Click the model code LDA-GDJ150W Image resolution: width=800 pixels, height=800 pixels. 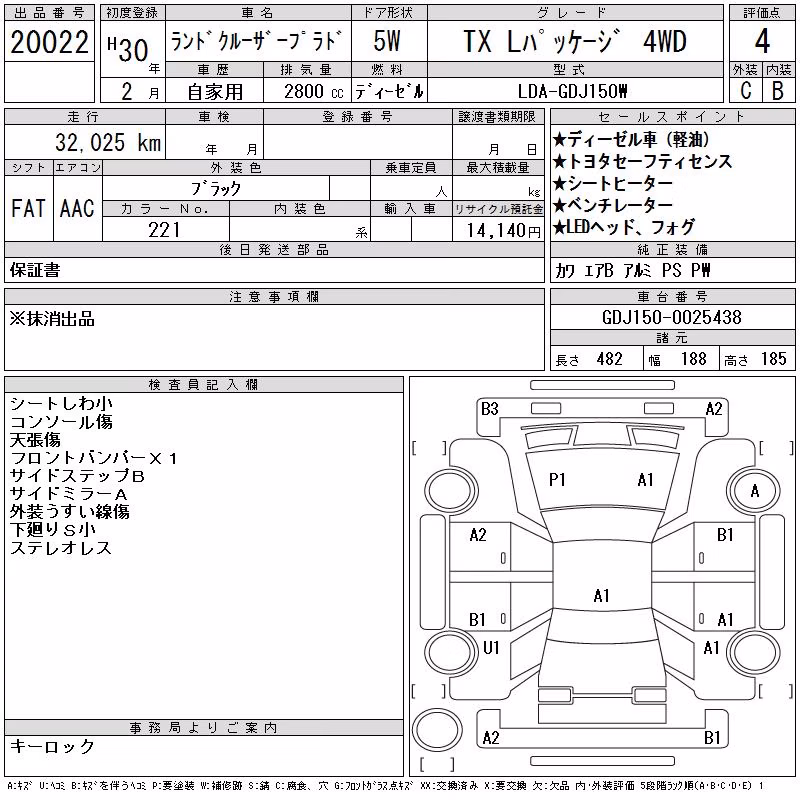[x=572, y=91]
